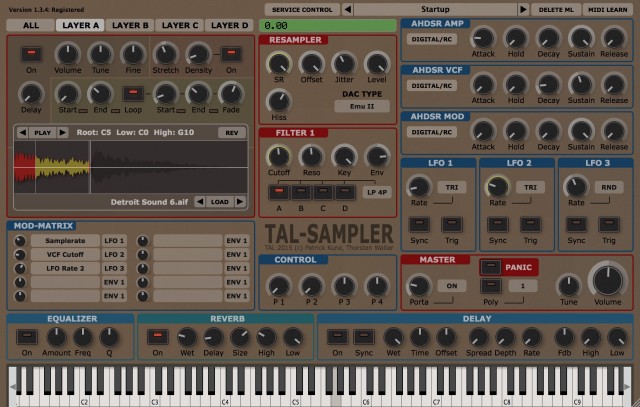Click the LFO 1 Rate knob
Viewport: 640px width, 407px height.
420,186
